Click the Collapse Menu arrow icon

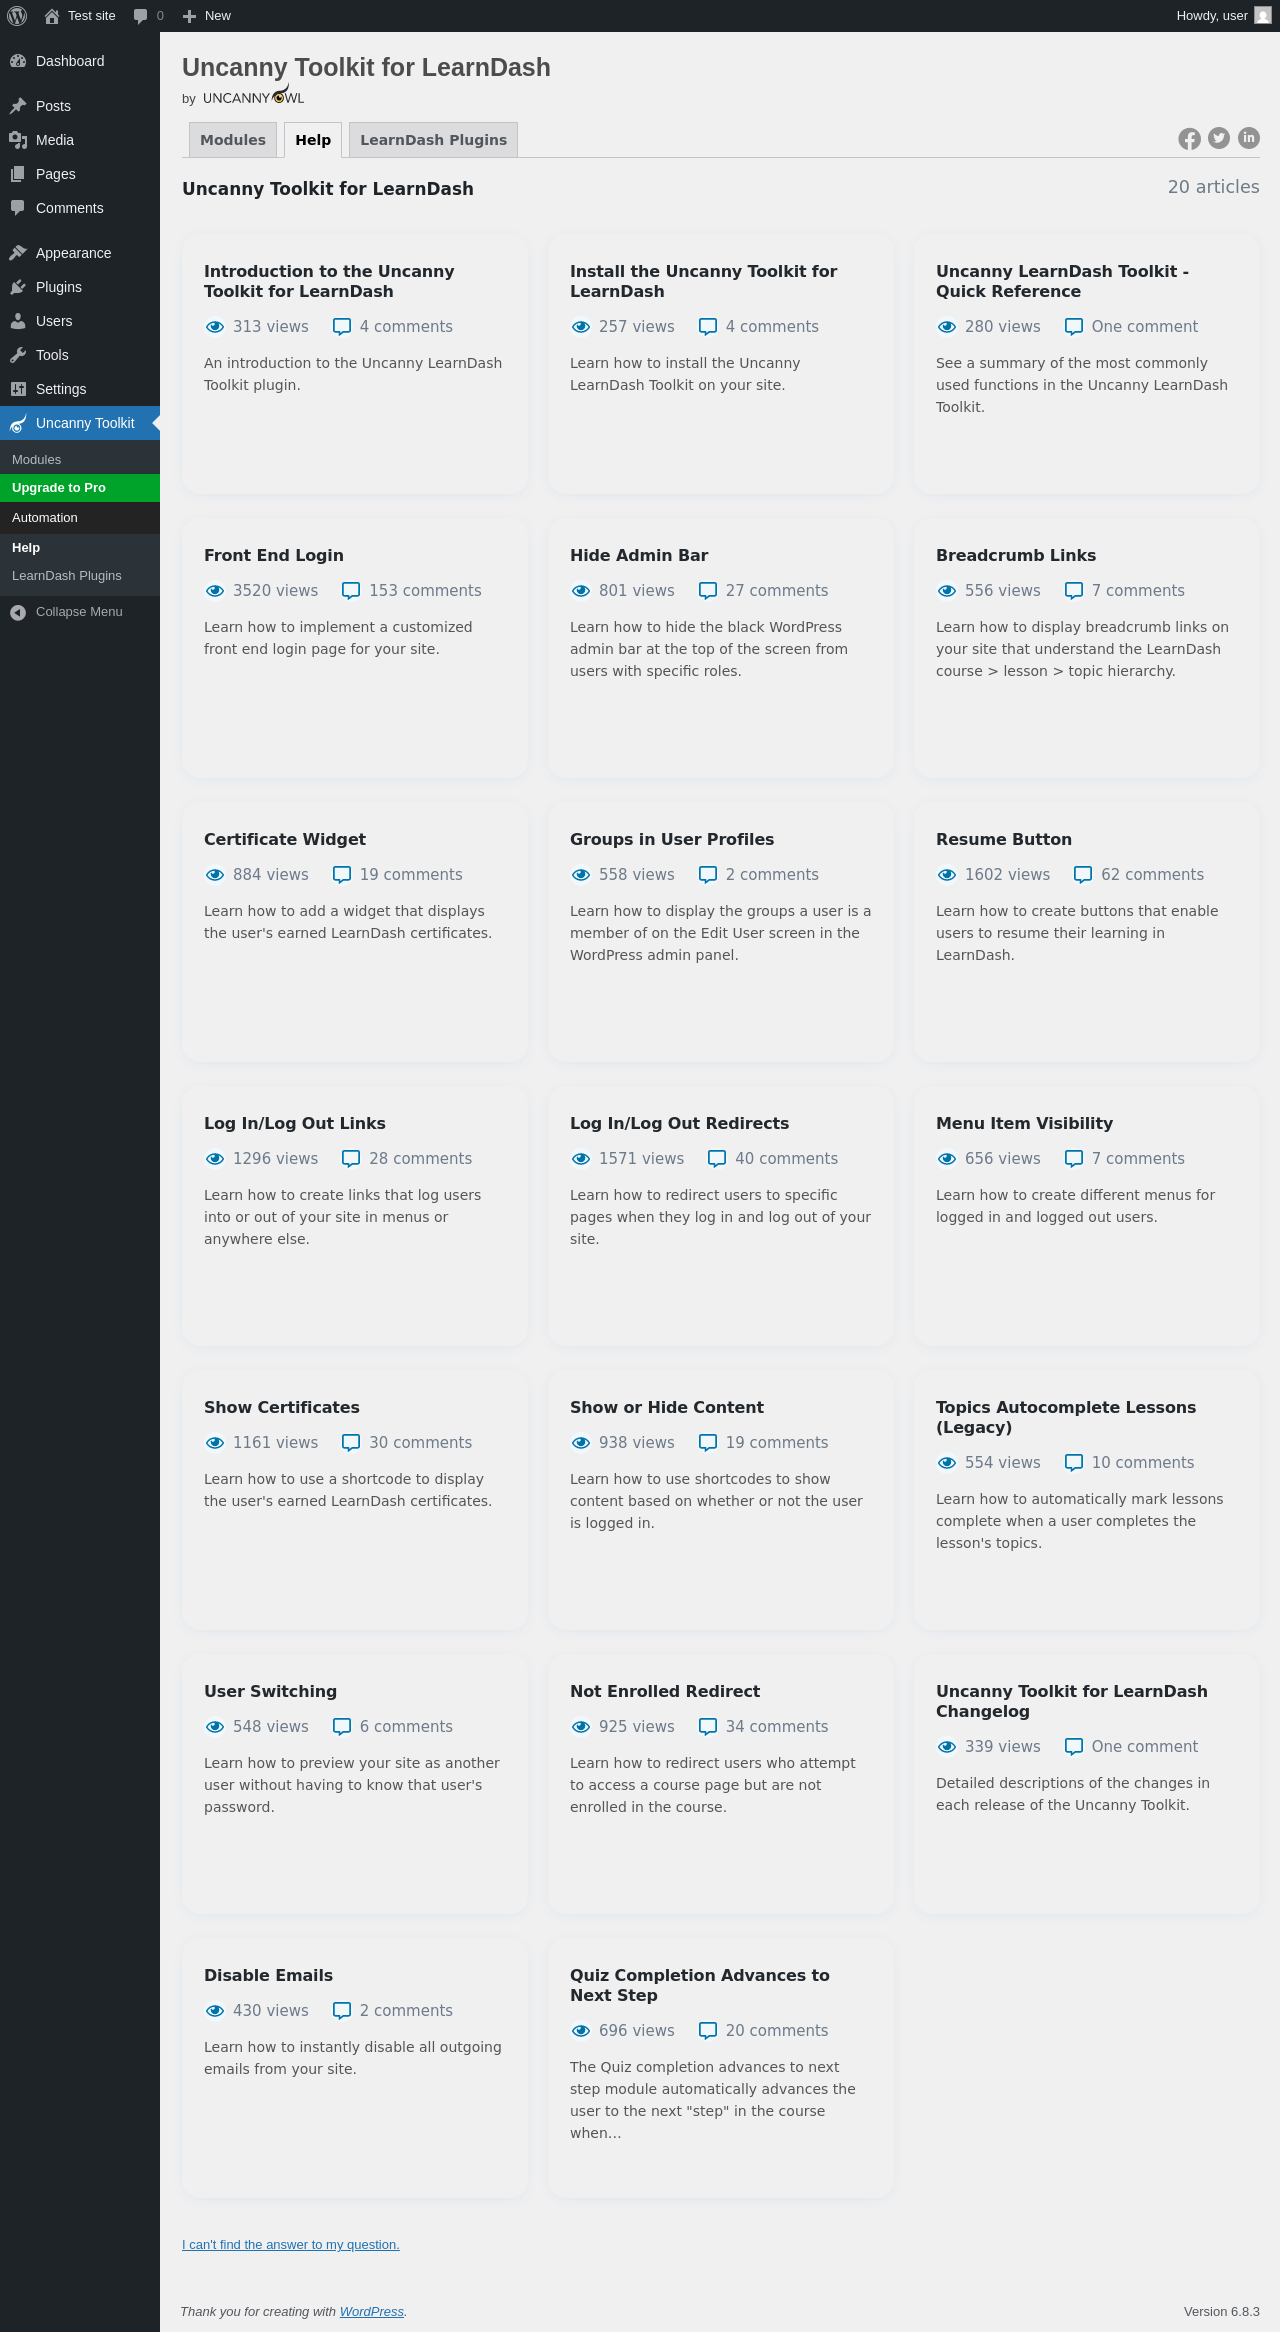pos(18,612)
